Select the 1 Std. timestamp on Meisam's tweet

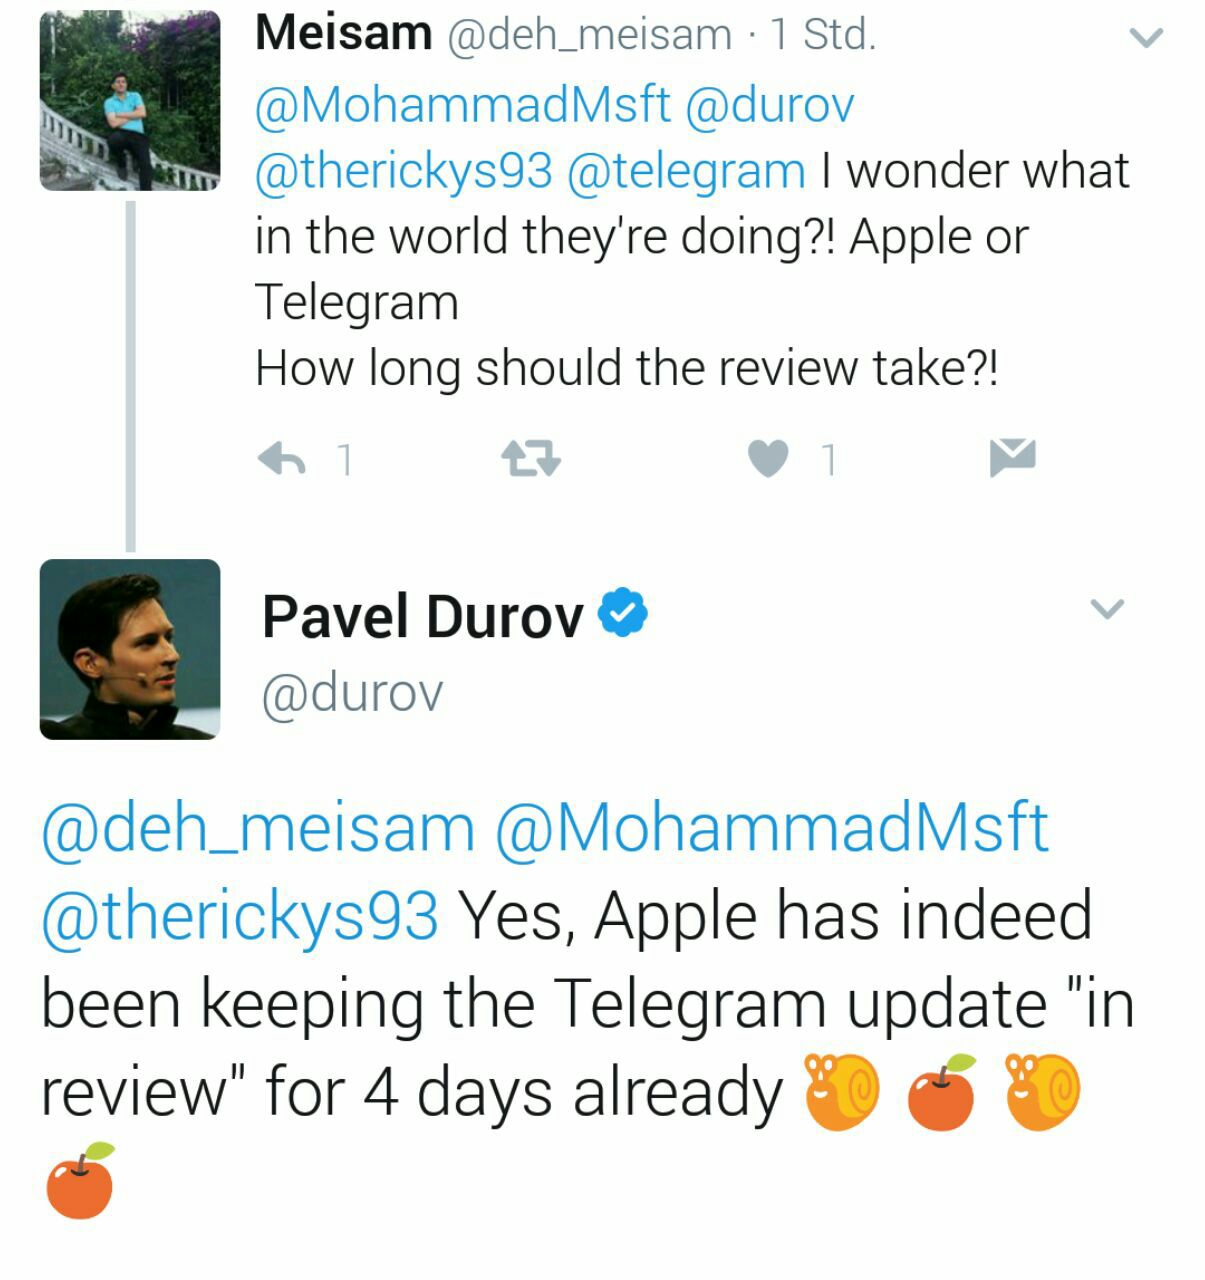click(x=822, y=35)
